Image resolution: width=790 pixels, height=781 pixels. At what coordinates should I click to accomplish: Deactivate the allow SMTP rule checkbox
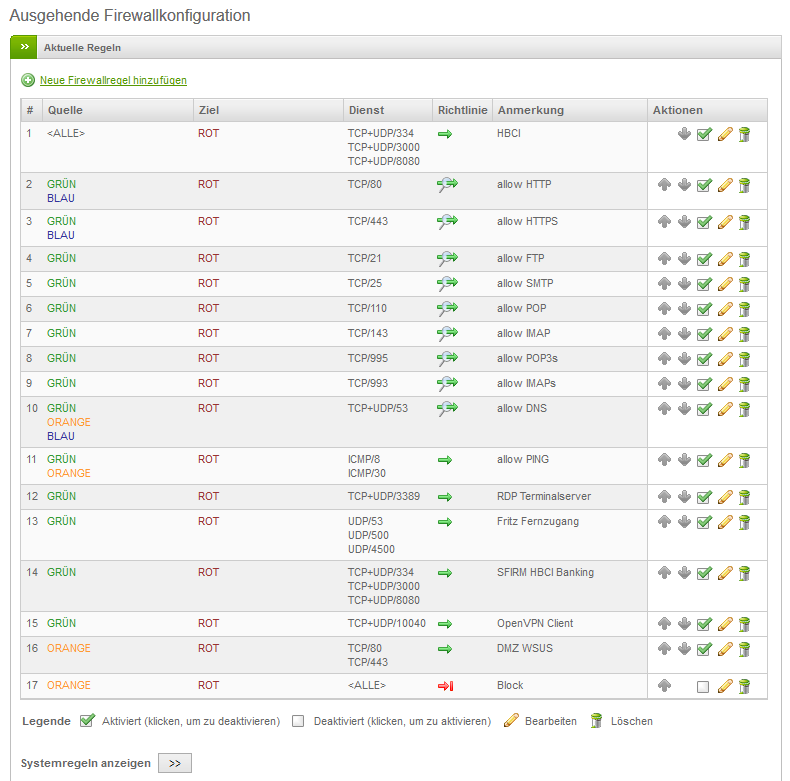coord(704,284)
